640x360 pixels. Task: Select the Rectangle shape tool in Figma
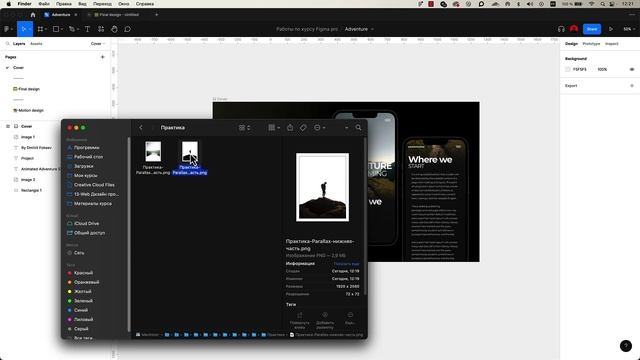click(56, 29)
